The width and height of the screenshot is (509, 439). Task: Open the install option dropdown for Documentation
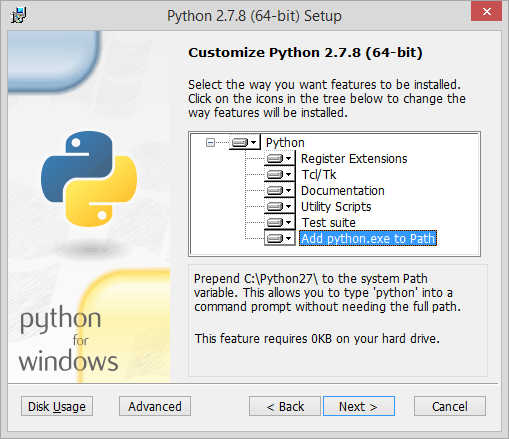280,190
